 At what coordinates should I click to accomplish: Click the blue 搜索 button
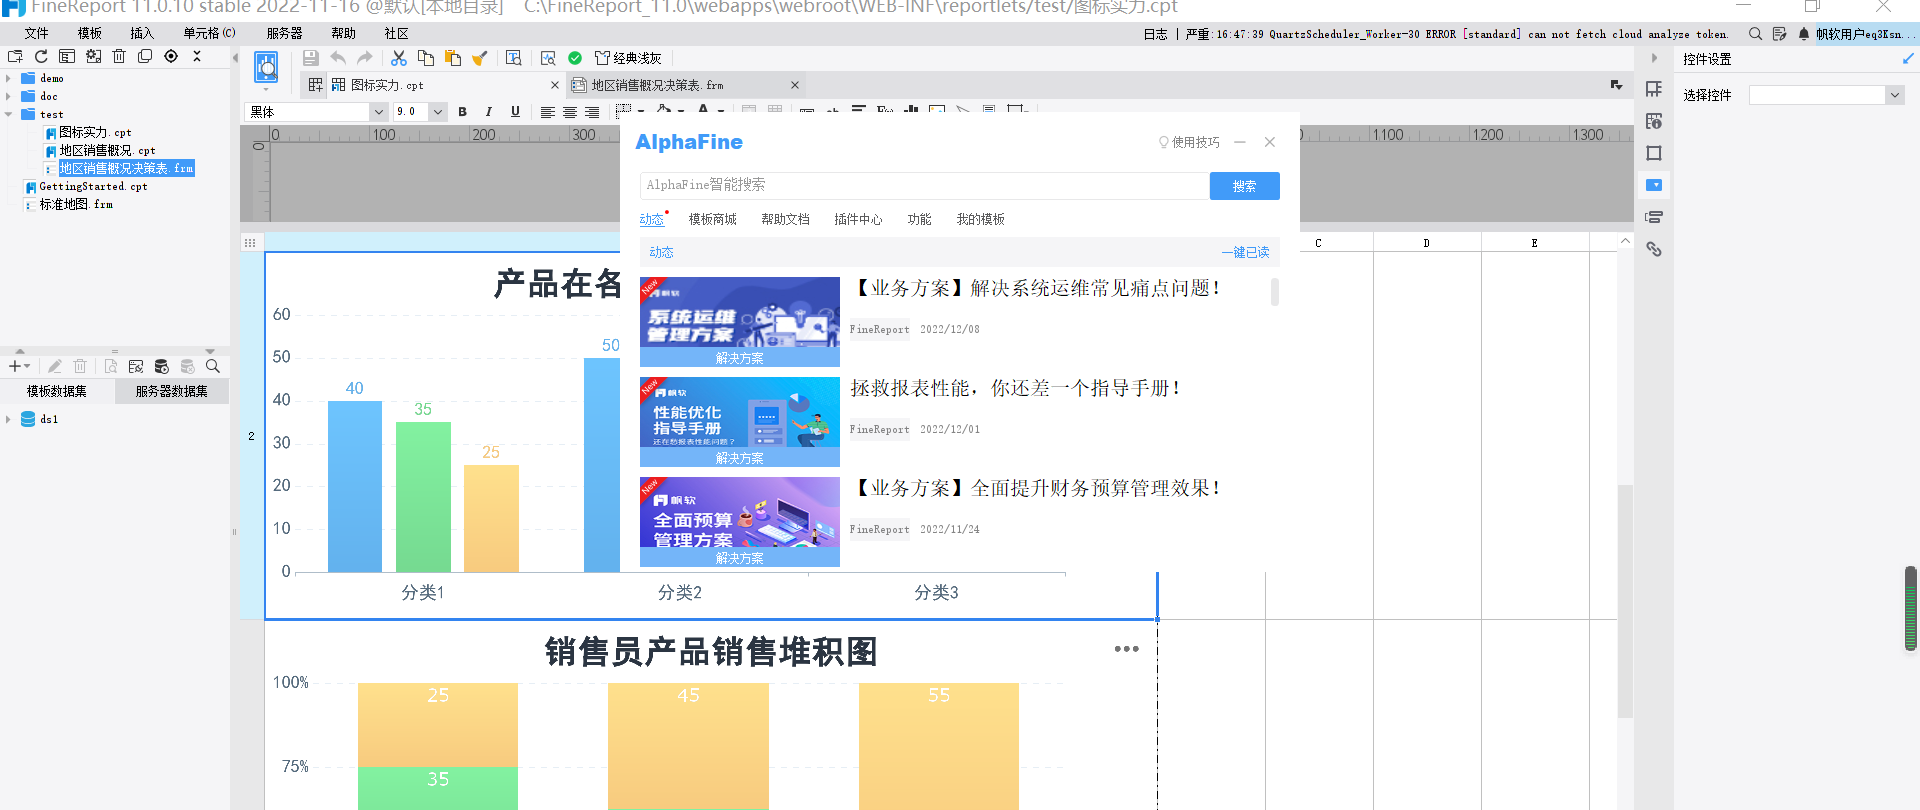(x=1244, y=186)
